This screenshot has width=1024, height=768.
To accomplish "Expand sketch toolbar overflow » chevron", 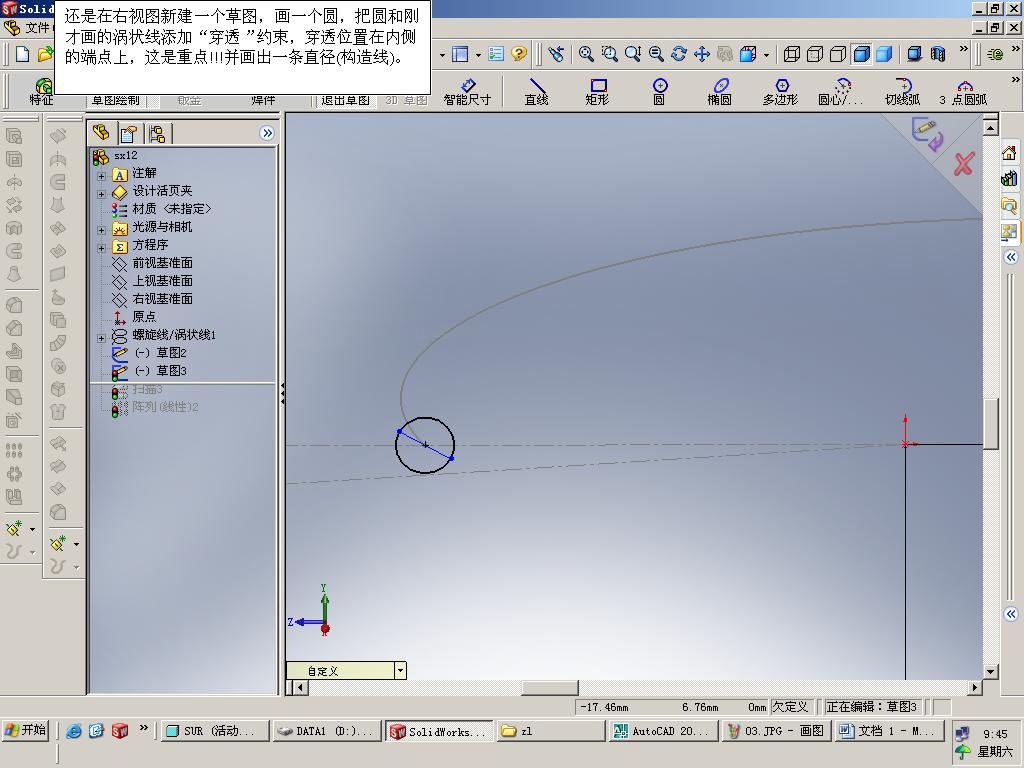I will pos(1015,80).
